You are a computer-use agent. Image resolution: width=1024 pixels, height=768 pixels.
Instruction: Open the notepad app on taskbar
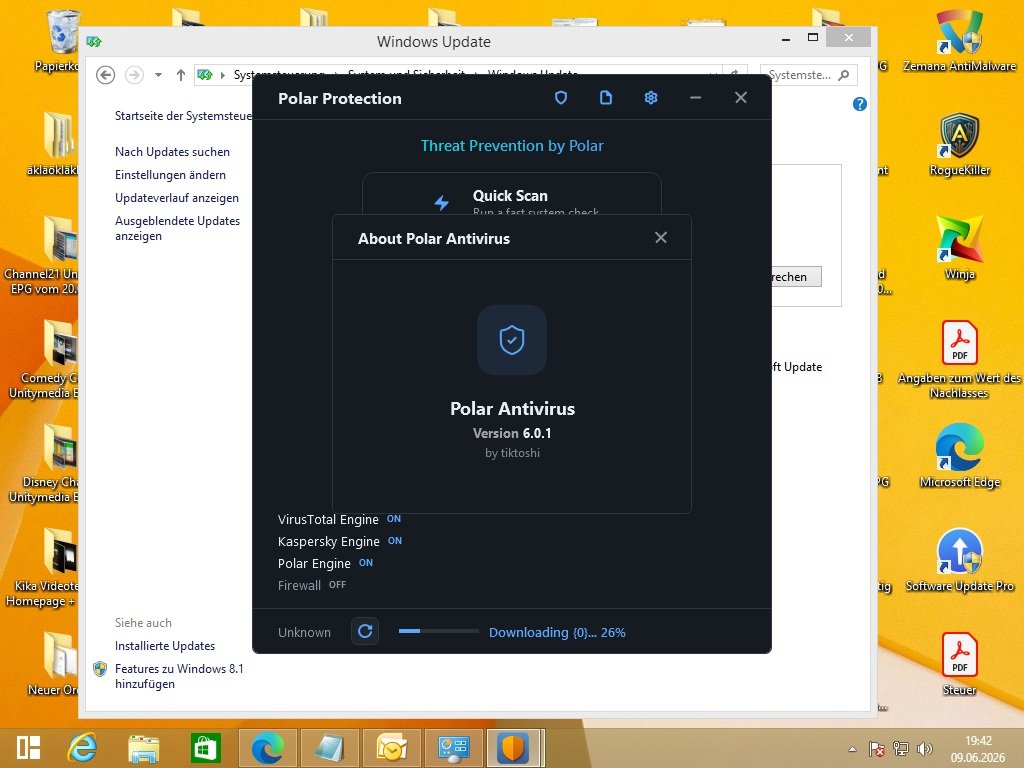click(x=329, y=748)
